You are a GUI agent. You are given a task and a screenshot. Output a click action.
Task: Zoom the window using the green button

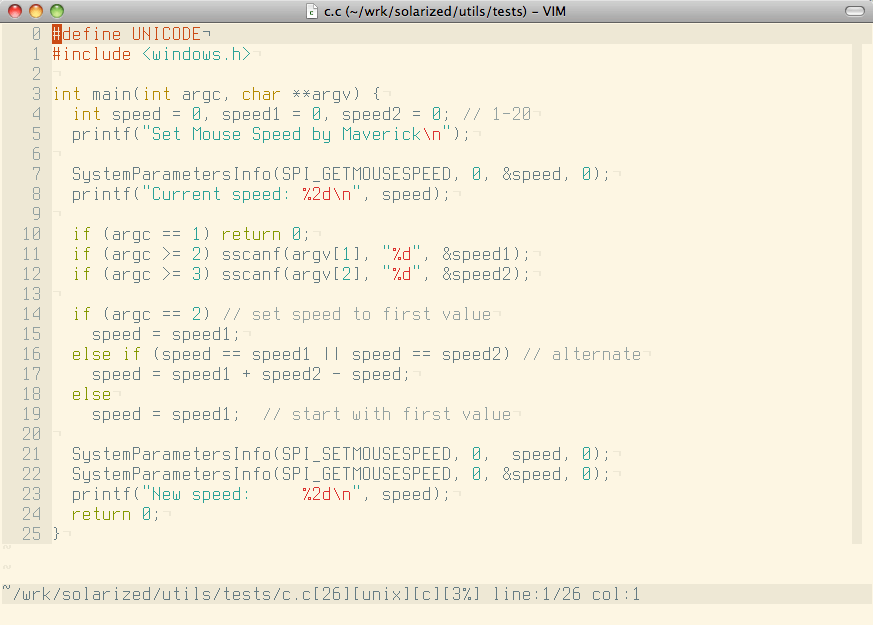pos(56,11)
